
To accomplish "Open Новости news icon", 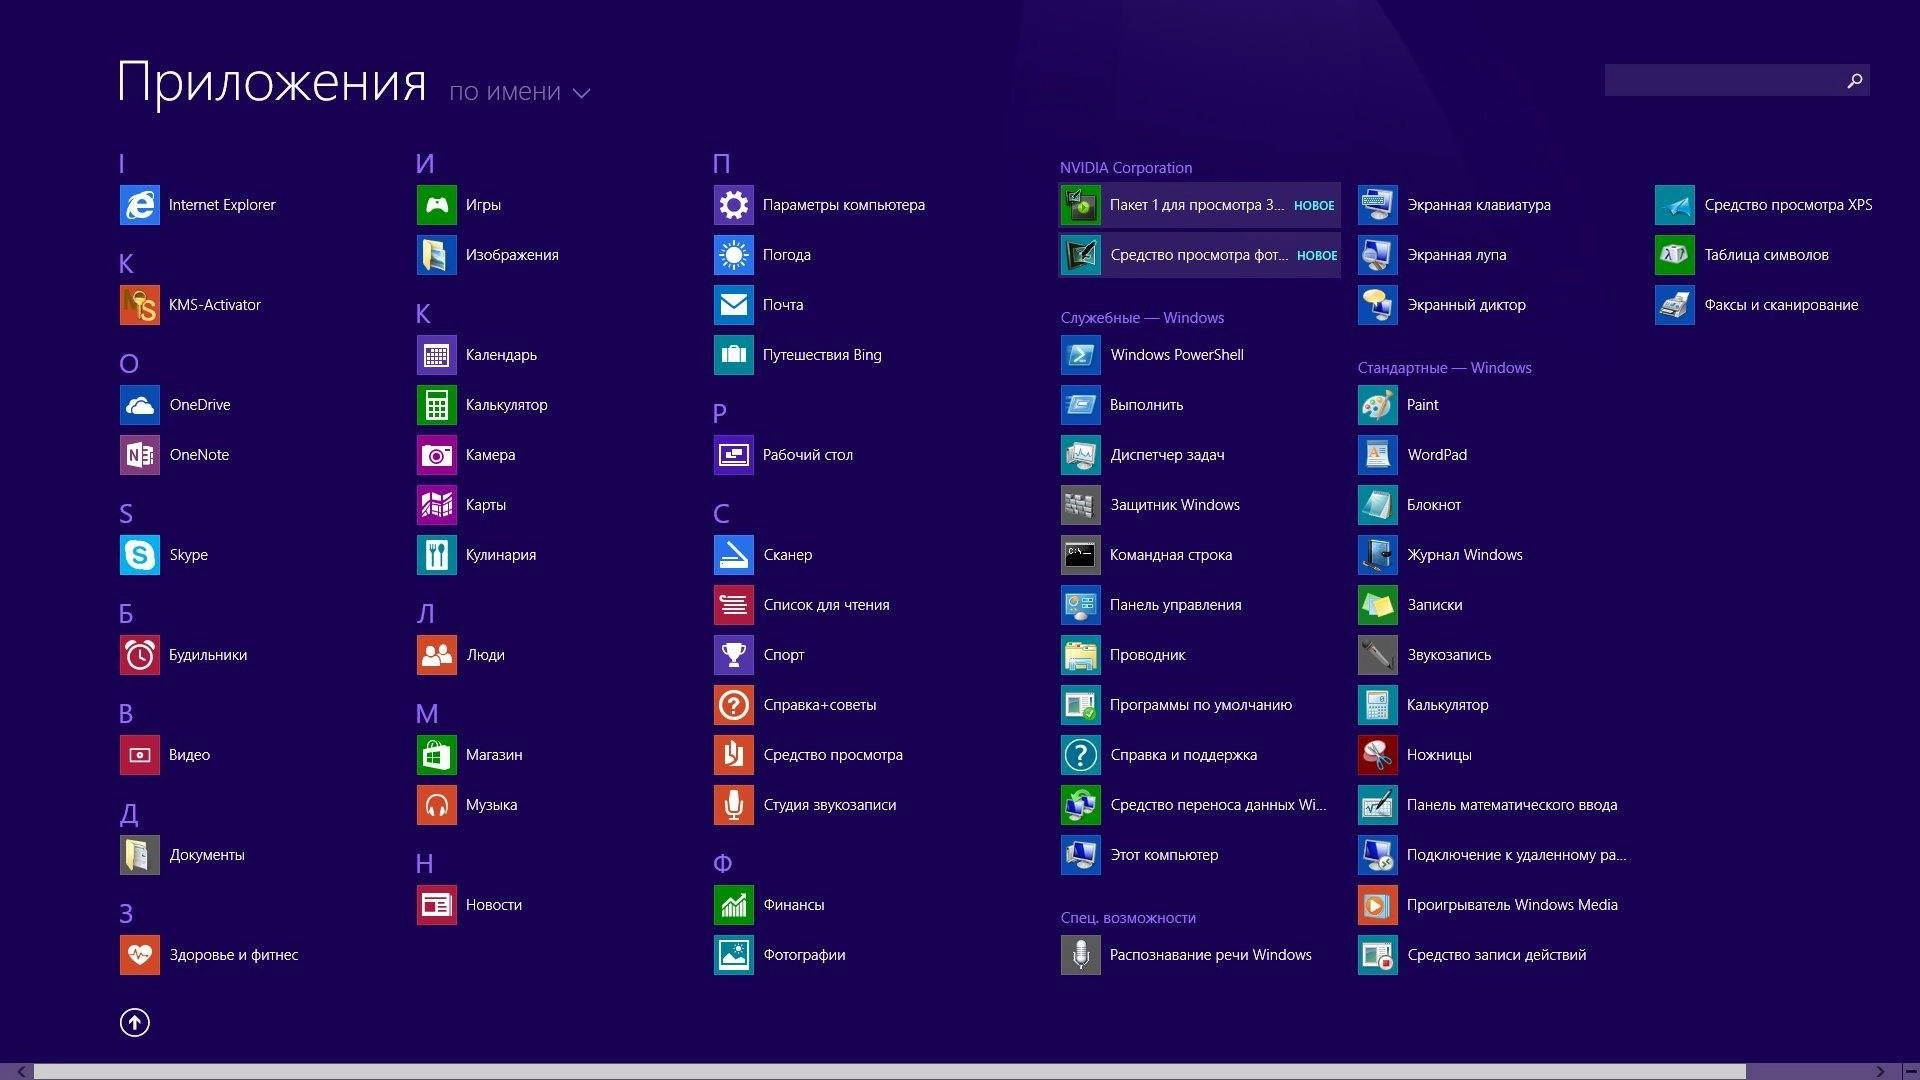I will pos(437,905).
